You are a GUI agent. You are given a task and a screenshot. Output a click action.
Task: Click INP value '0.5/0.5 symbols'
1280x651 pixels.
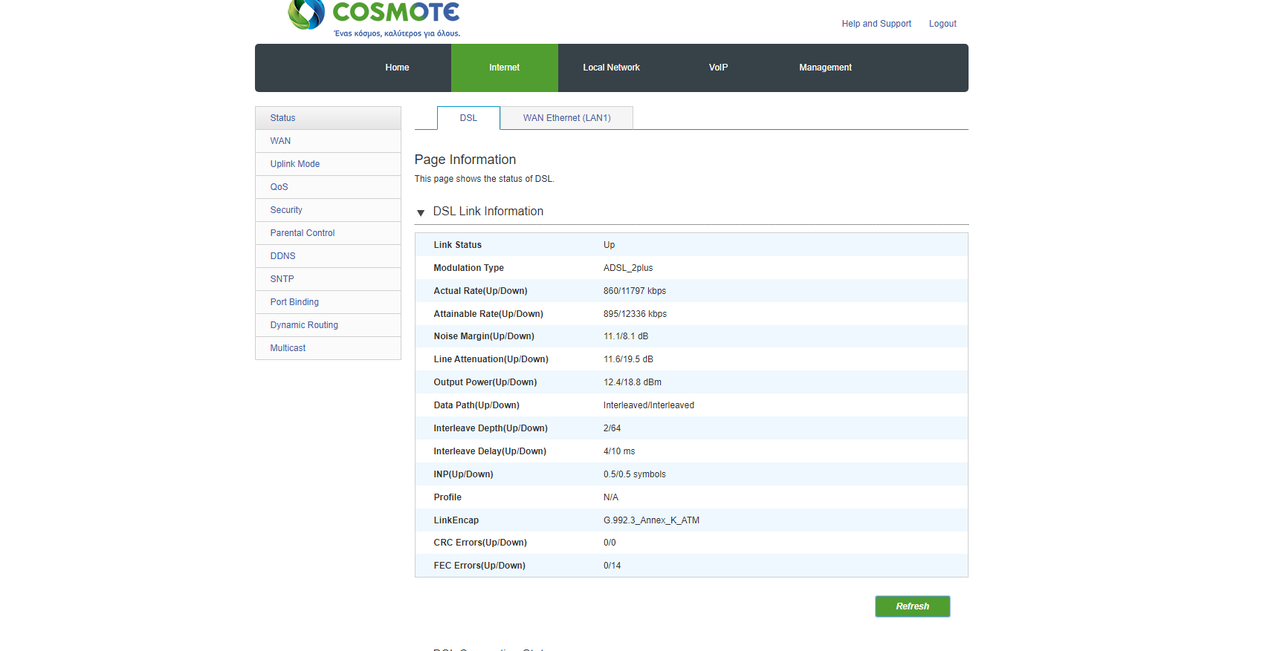click(x=634, y=474)
